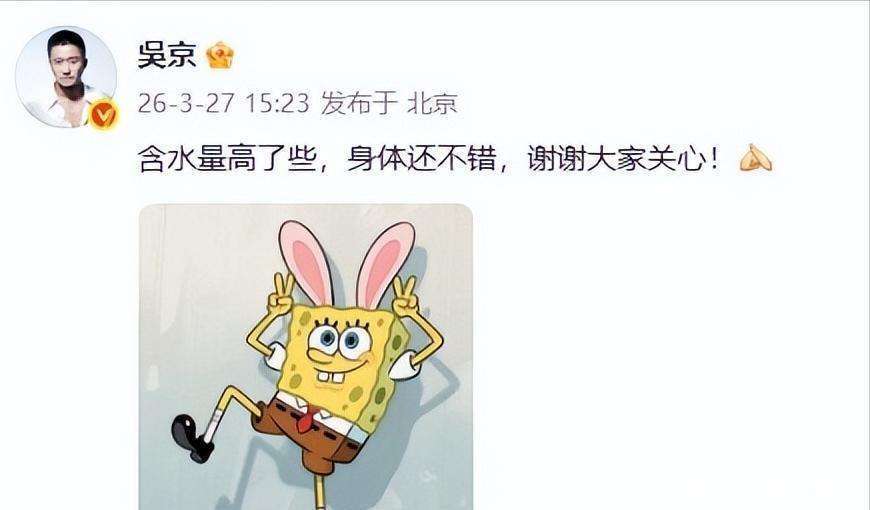The height and width of the screenshot is (510, 870).
Task: Click the phrase 含水量高了些
Action: [x=227, y=160]
